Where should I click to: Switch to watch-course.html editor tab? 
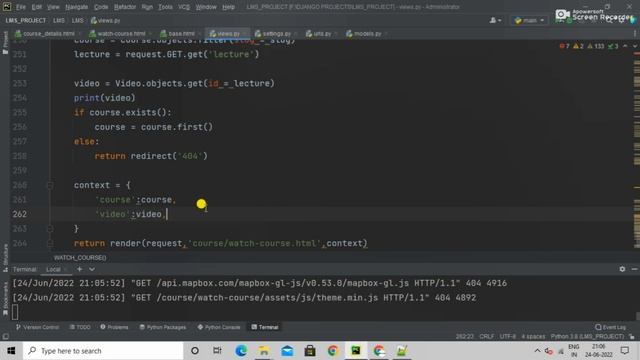point(120,33)
